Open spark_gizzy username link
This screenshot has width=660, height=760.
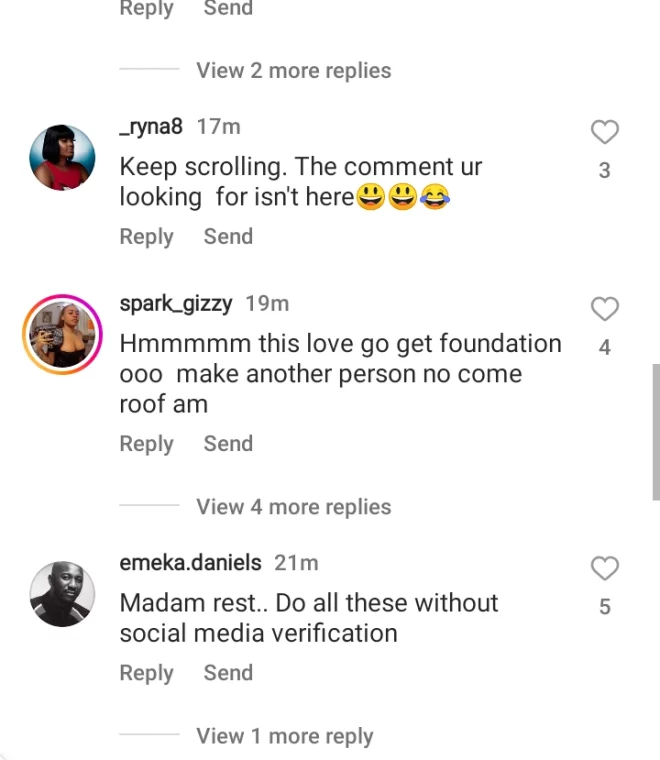tap(177, 304)
